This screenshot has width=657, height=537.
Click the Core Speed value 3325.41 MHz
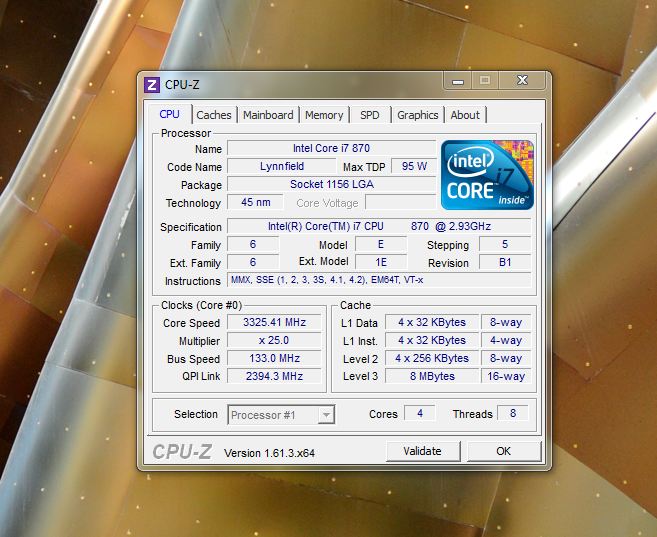(x=274, y=323)
